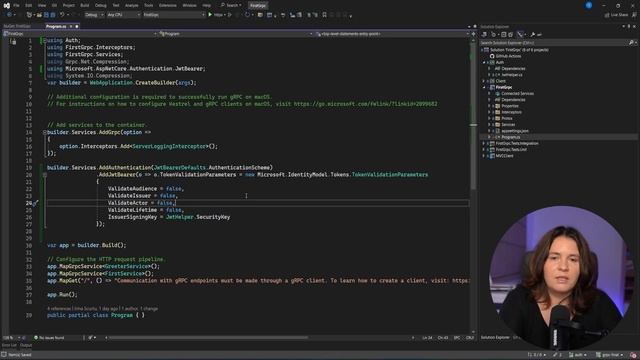
Task: Expand the Services folder
Action: [x=489, y=124]
